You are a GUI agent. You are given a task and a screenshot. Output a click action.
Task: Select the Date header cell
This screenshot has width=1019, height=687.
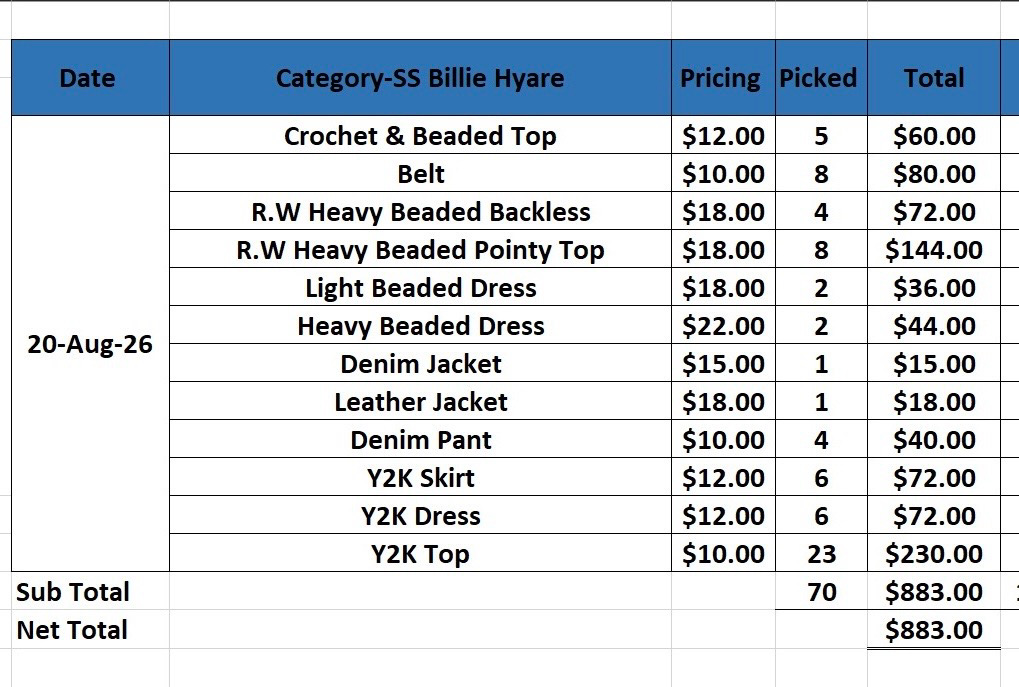(90, 78)
